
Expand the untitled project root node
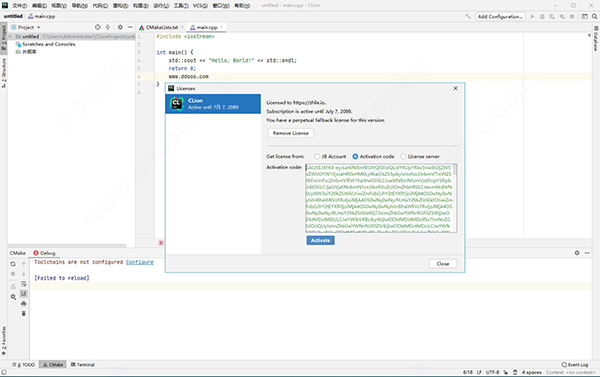(10, 36)
